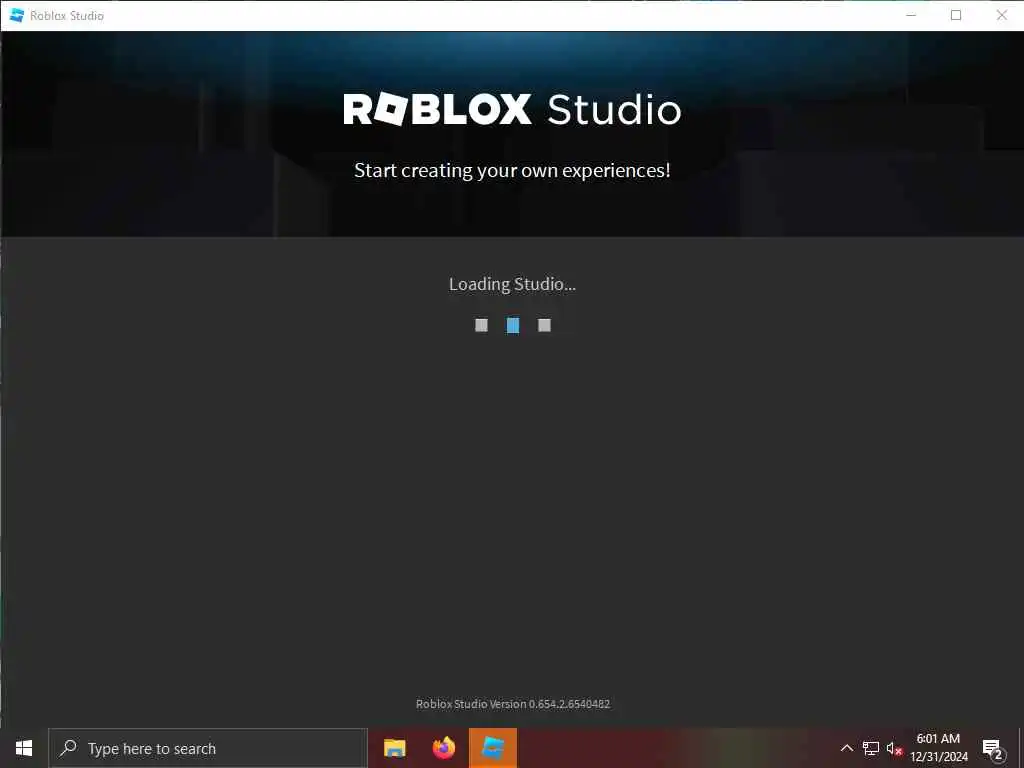This screenshot has width=1024, height=768.
Task: Click the 12/31/2024 date in taskbar
Action: pos(939,757)
